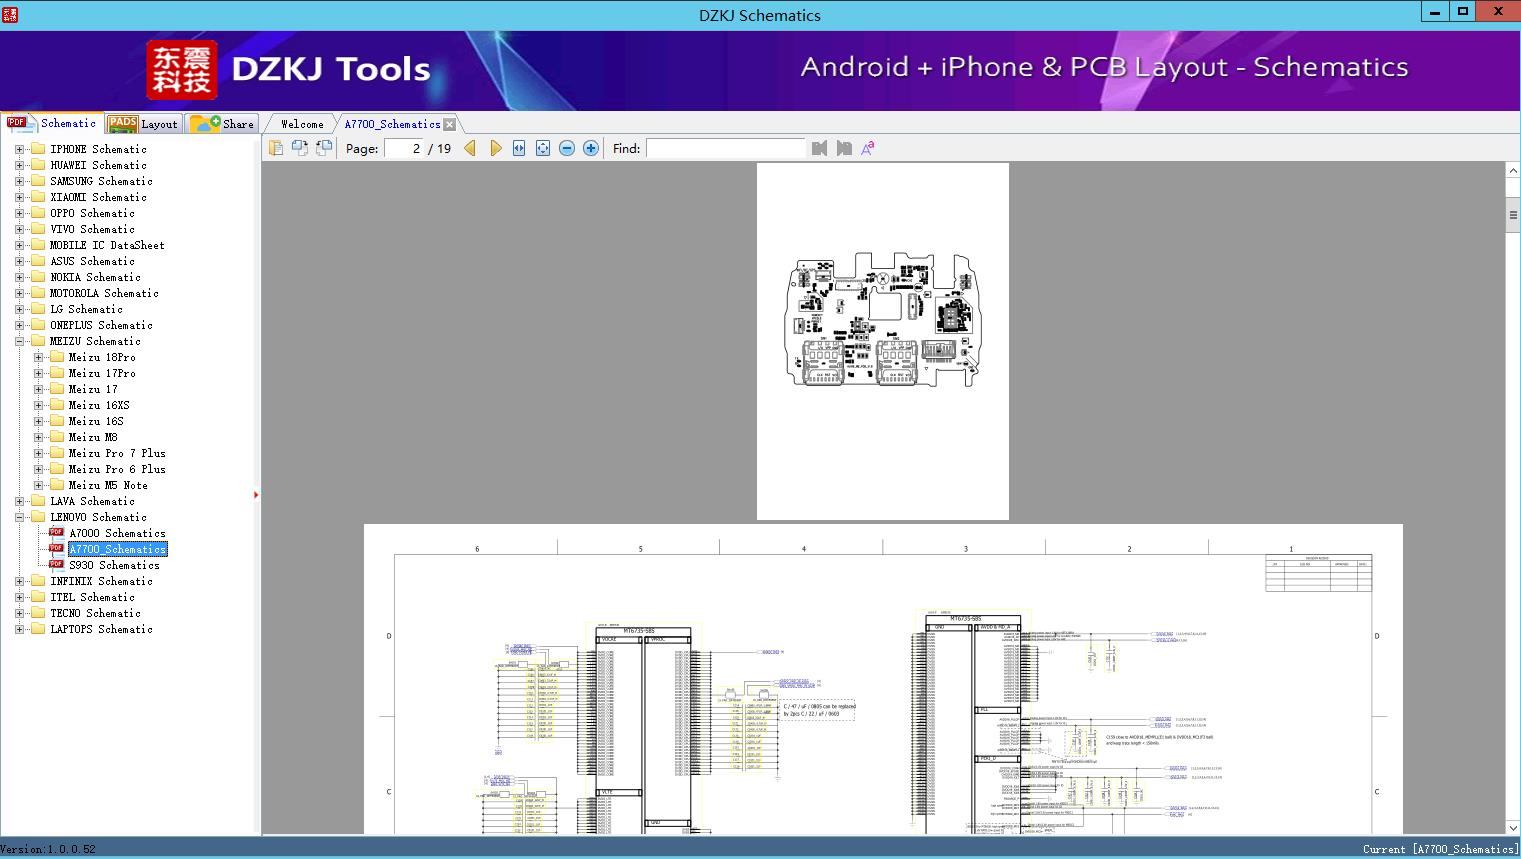This screenshot has height=859, width=1521.
Task: Click the find next icon
Action: (x=844, y=148)
